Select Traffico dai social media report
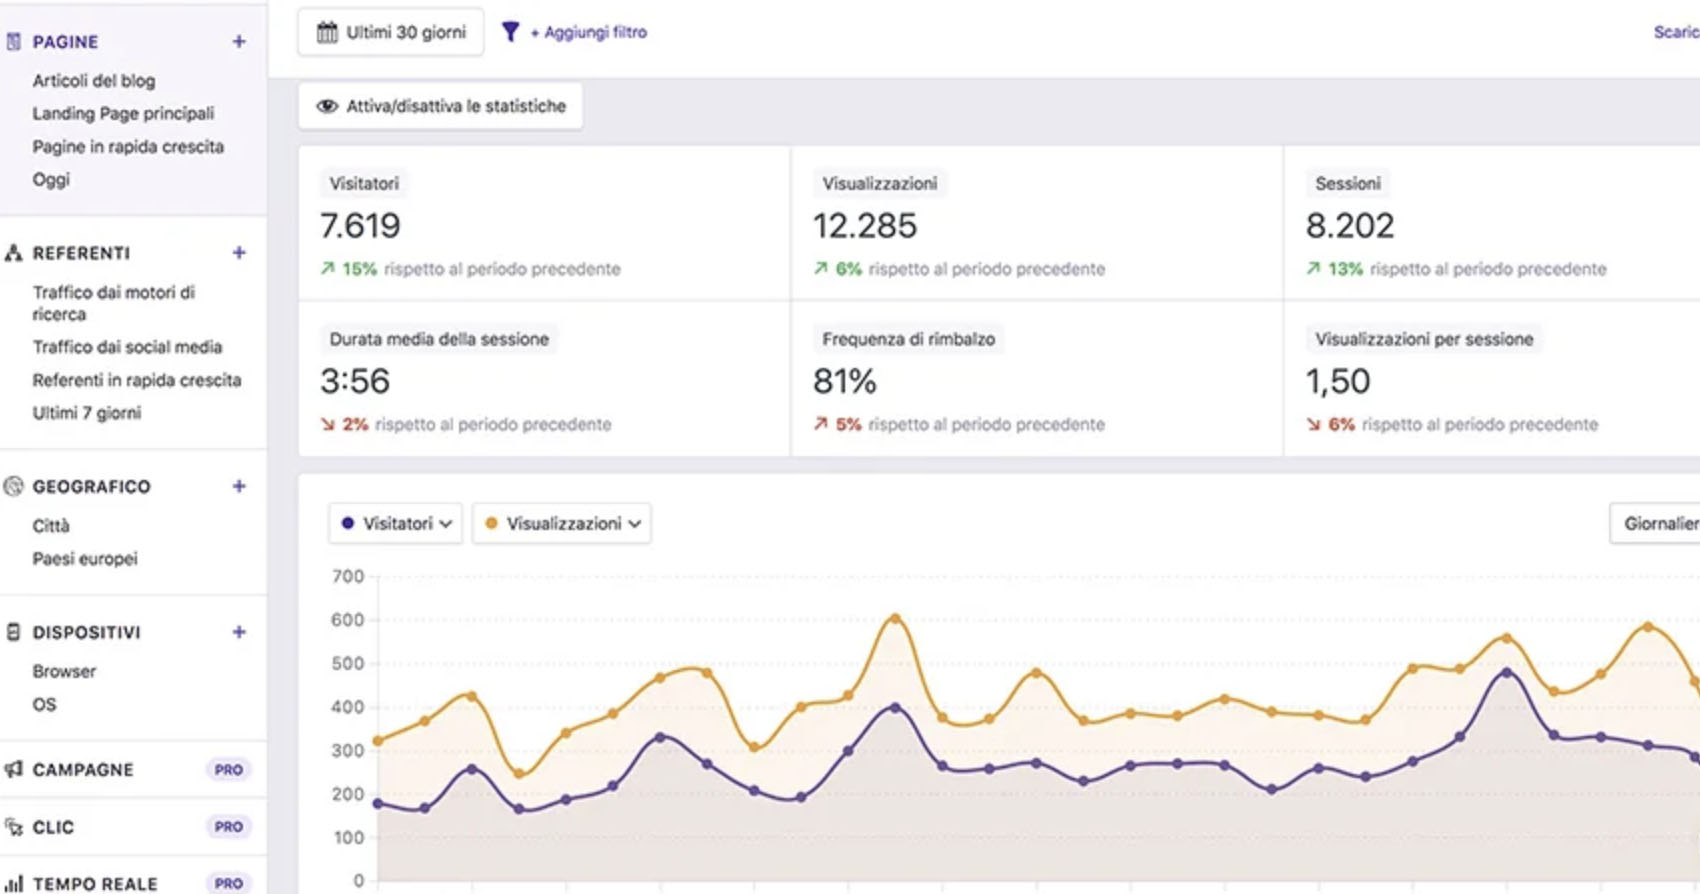The image size is (1700, 894). click(x=127, y=347)
